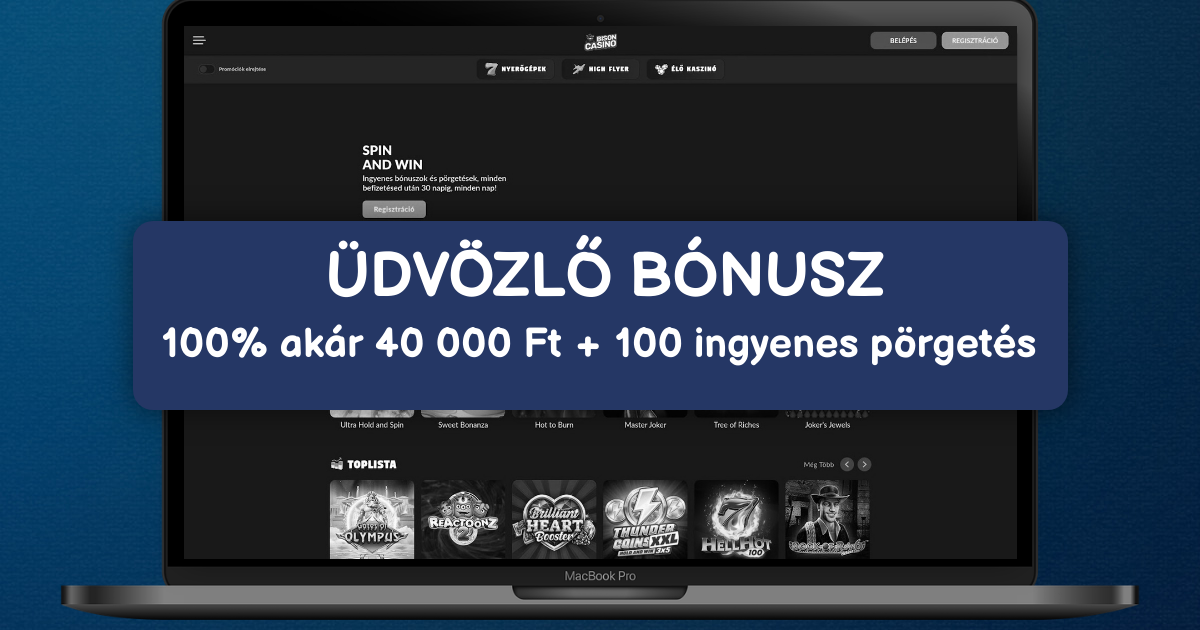Screen dimensions: 1200x630
Task: Click Regisztráció in the top header
Action: tap(974, 41)
